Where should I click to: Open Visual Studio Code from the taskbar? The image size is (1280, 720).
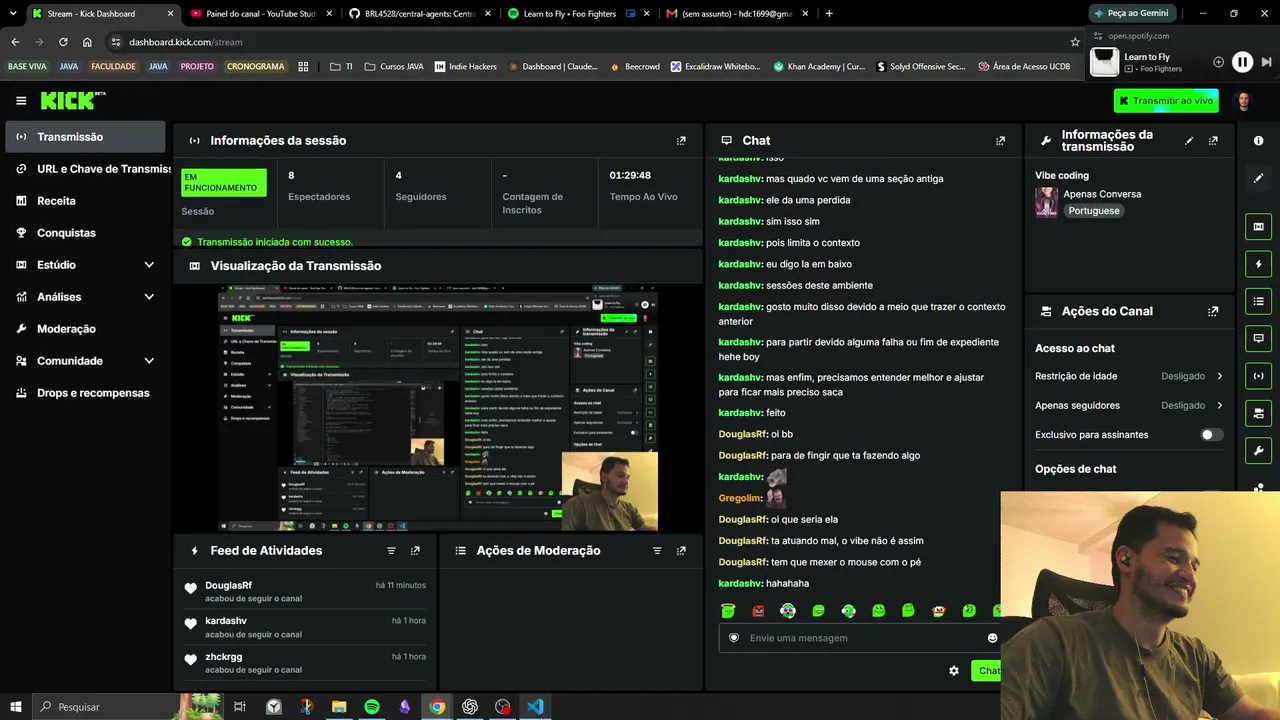pos(535,707)
